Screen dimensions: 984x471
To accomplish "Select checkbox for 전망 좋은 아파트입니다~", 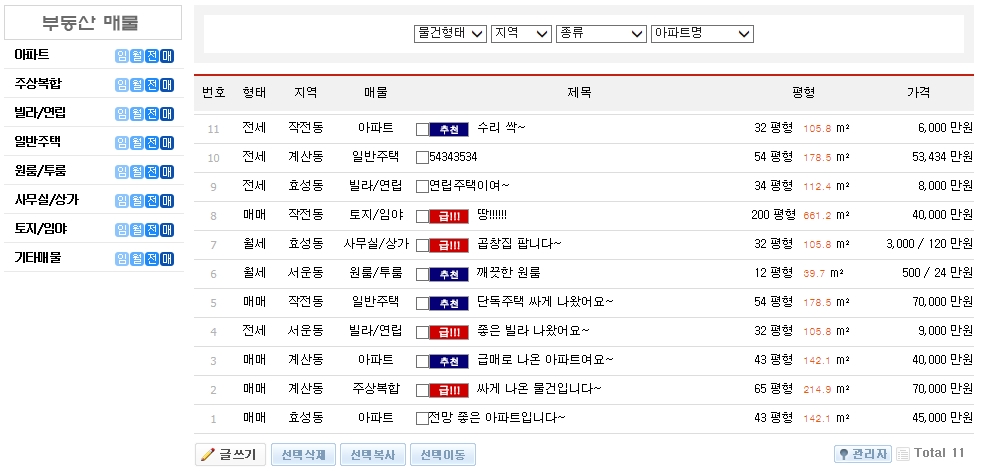I will coord(422,418).
